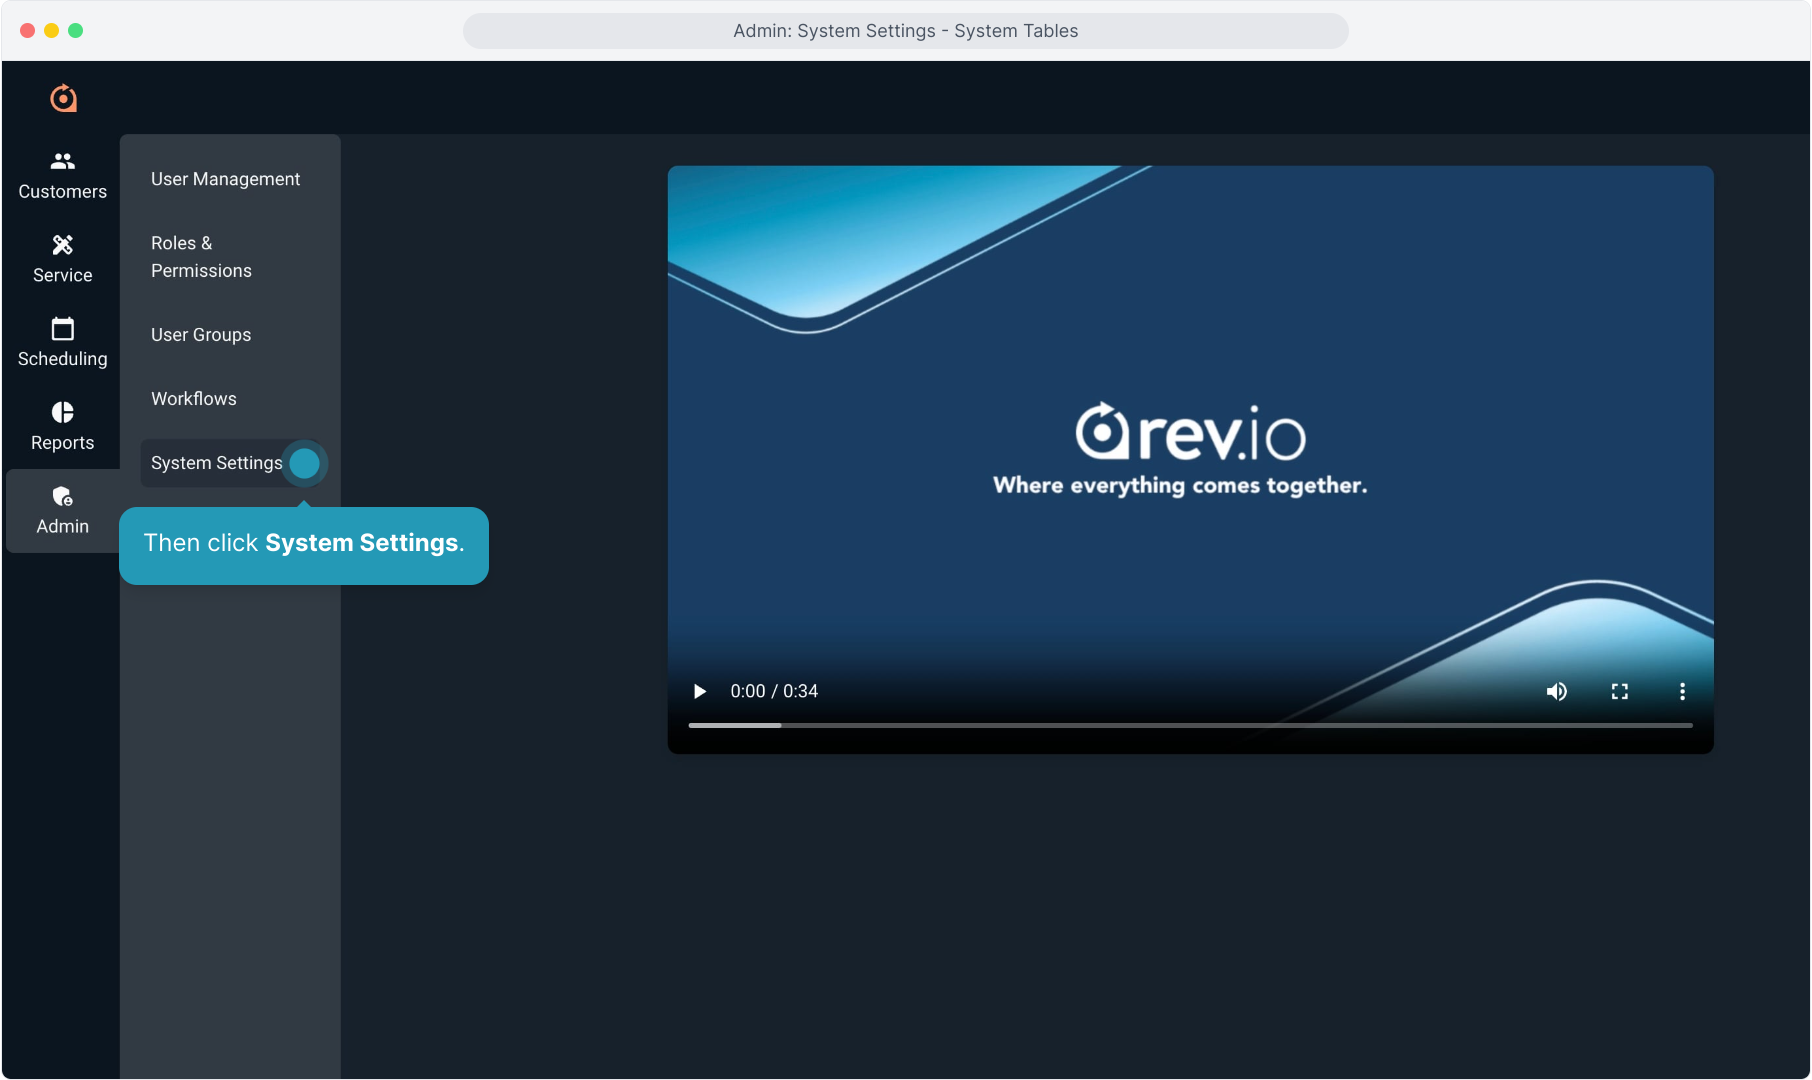Close the window with red button
Screen dimensions: 1812x1080
(28, 31)
